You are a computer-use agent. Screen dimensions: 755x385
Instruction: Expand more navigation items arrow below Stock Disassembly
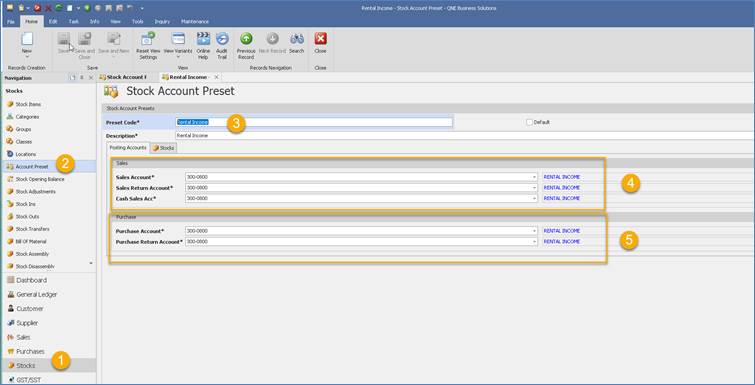tap(91, 263)
